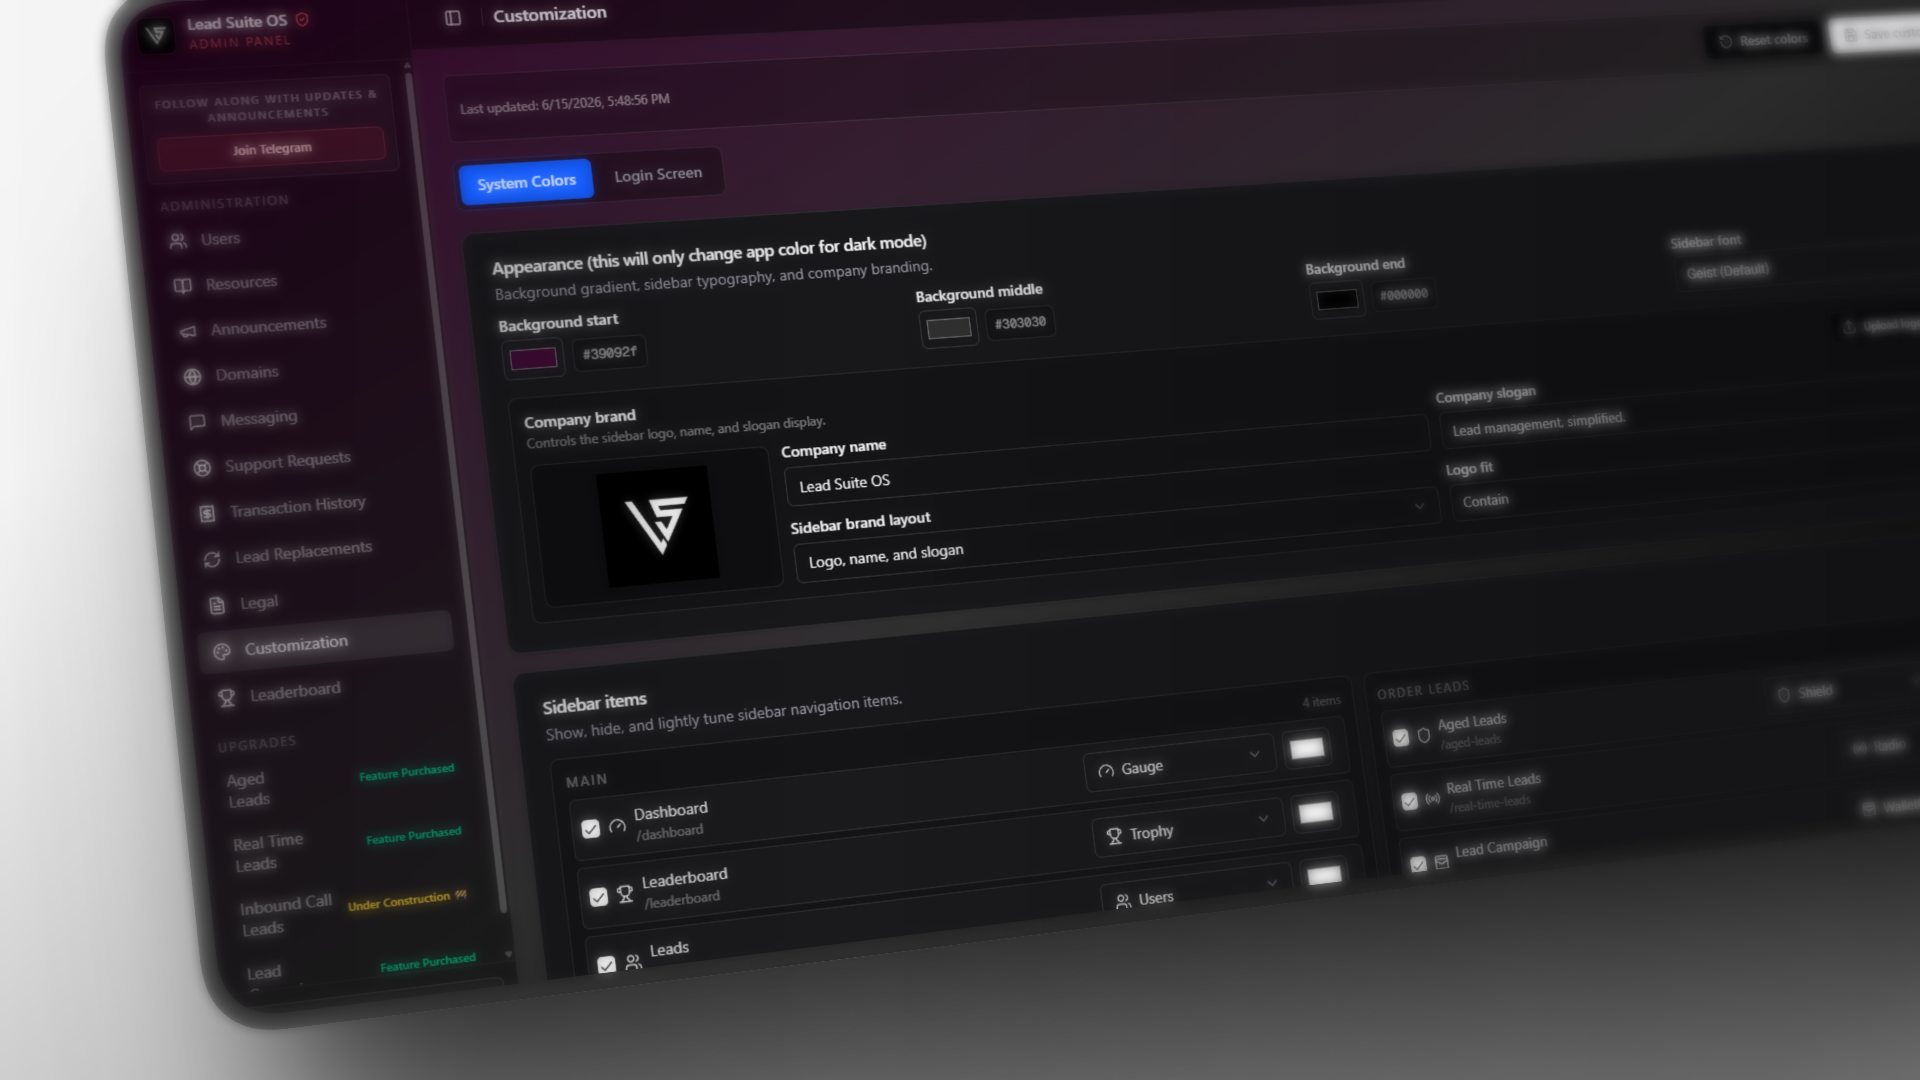The width and height of the screenshot is (1920, 1080).
Task: Click trophy icon in Leaderboard item row
Action: (625, 894)
